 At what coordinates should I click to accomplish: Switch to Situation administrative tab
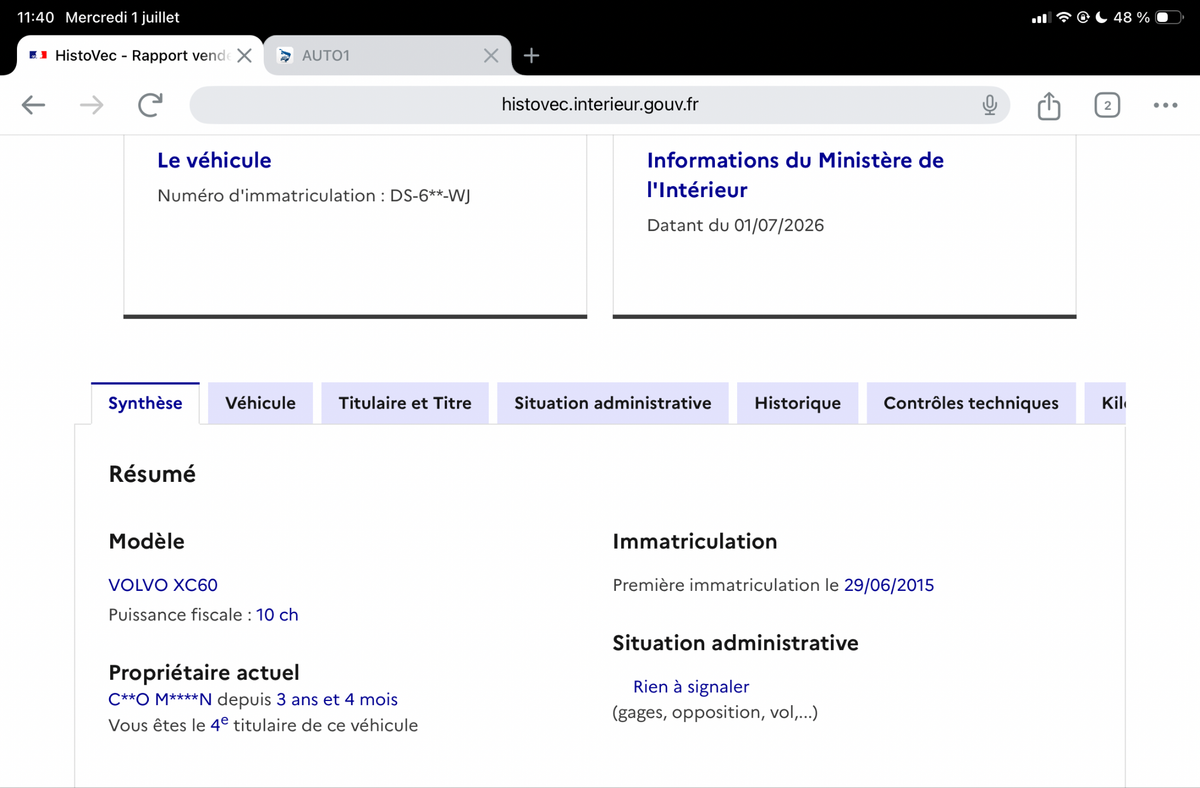coord(613,403)
